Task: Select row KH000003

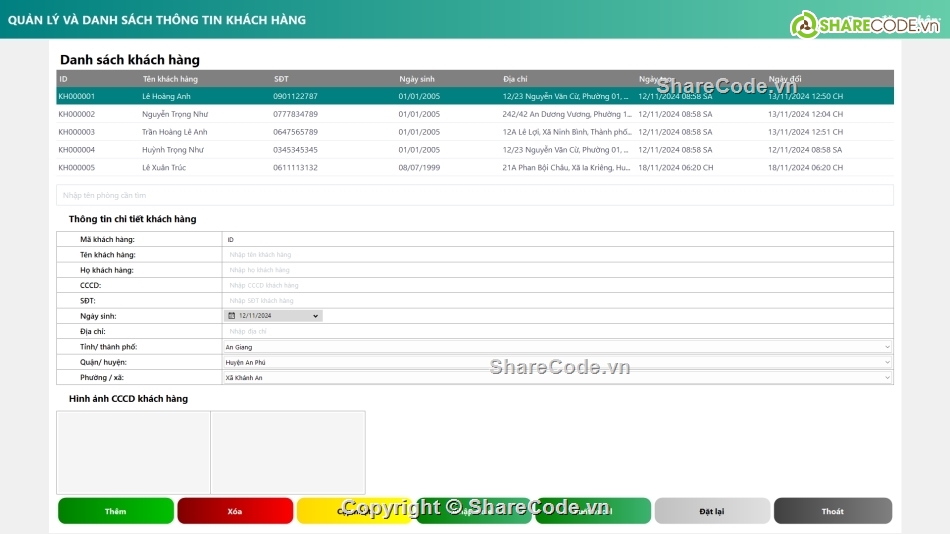Action: [475, 132]
